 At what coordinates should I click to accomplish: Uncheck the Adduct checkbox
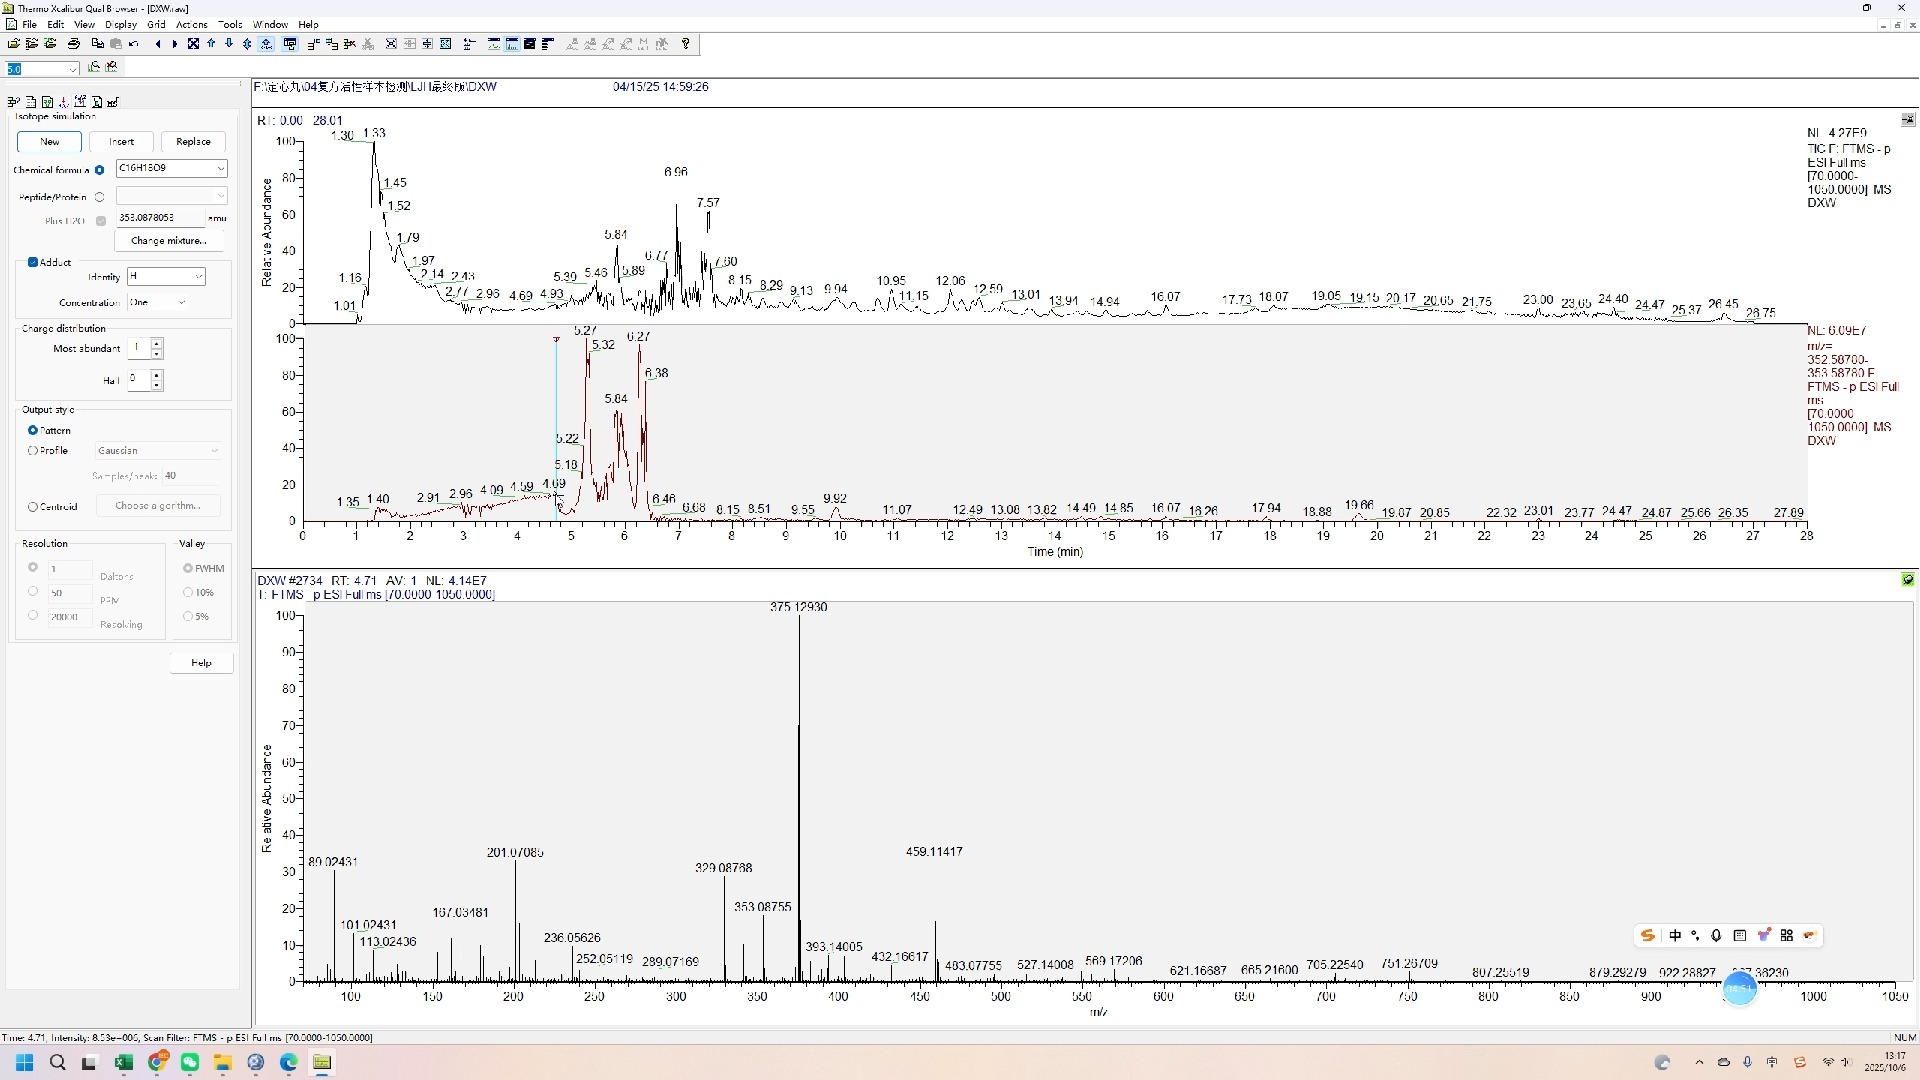(33, 262)
